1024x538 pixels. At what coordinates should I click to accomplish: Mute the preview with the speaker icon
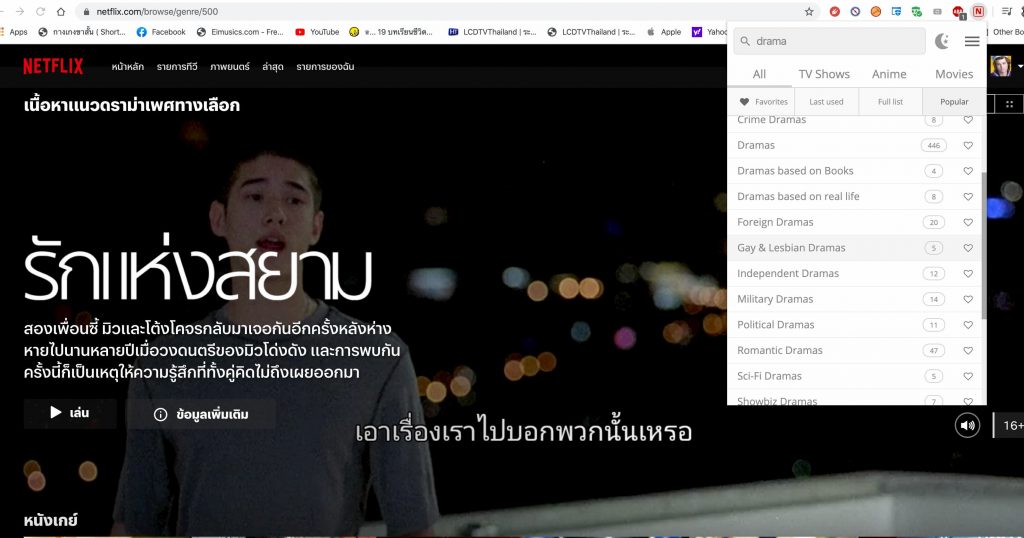967,426
